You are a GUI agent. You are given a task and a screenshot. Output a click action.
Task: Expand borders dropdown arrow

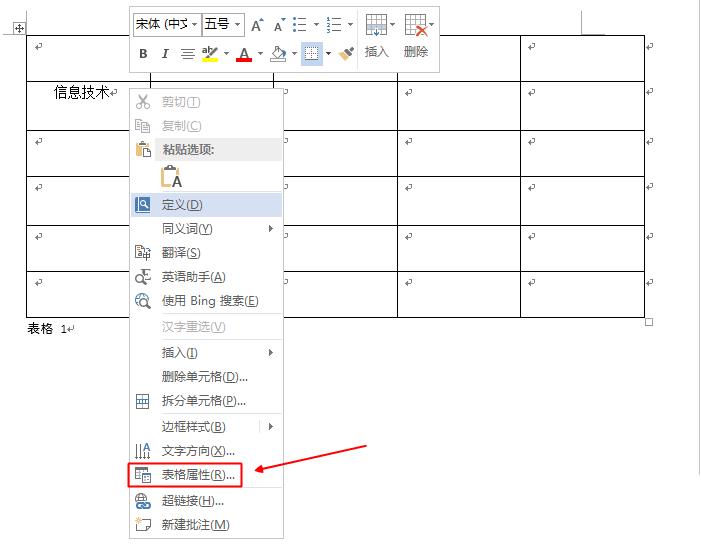click(329, 54)
